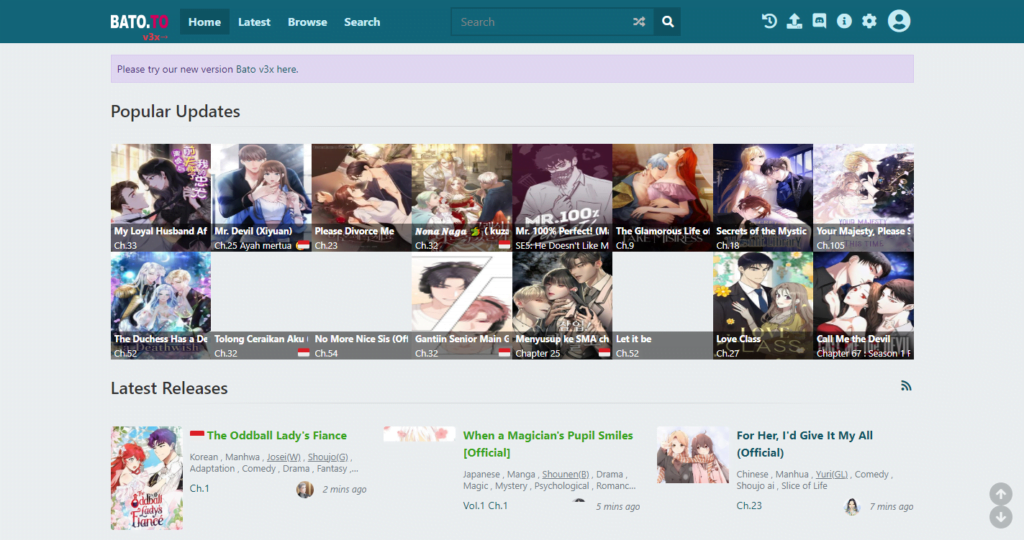Click the Let it be title
The image size is (1024, 540).
633,339
